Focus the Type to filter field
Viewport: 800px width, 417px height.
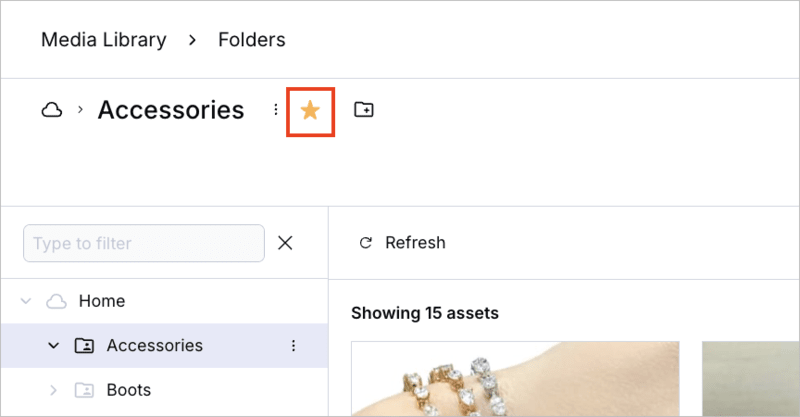pos(143,243)
